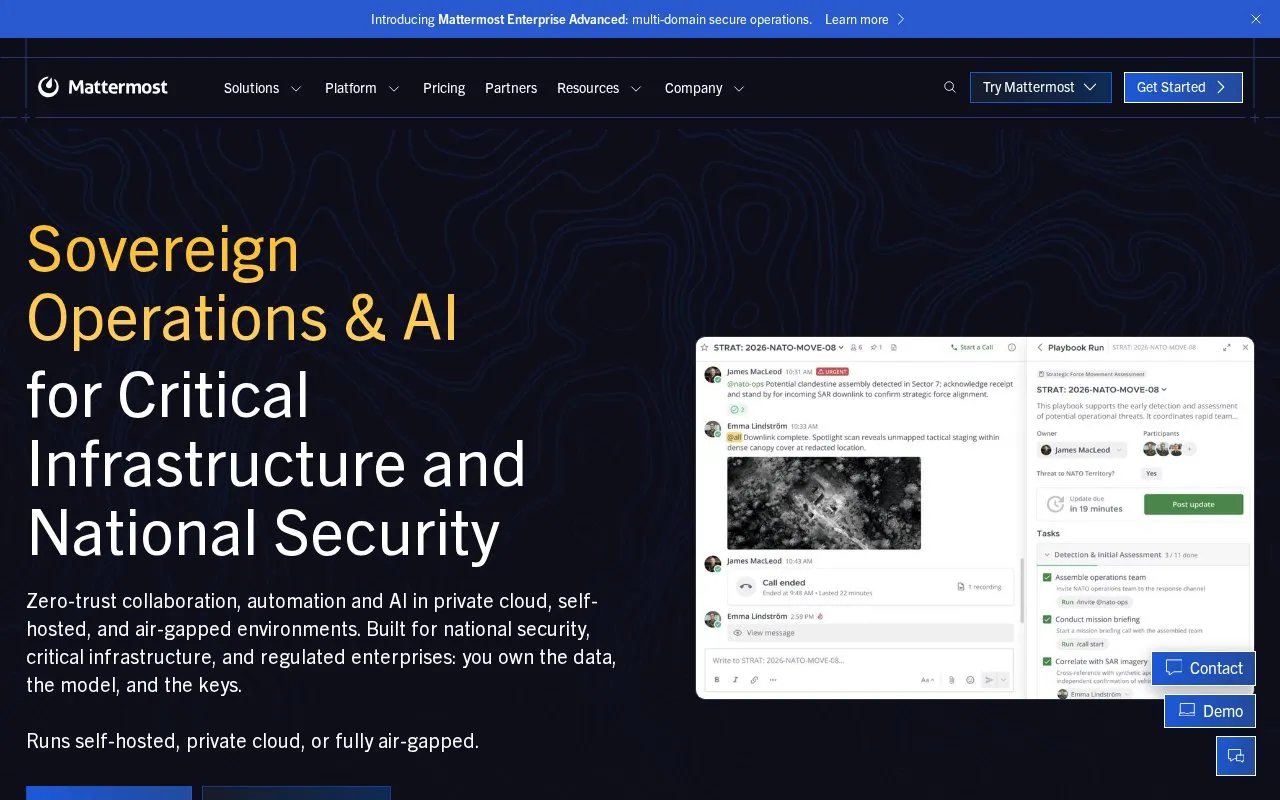Toggle Aa formatting bar in composer
This screenshot has width=1280, height=800.
click(x=927, y=680)
